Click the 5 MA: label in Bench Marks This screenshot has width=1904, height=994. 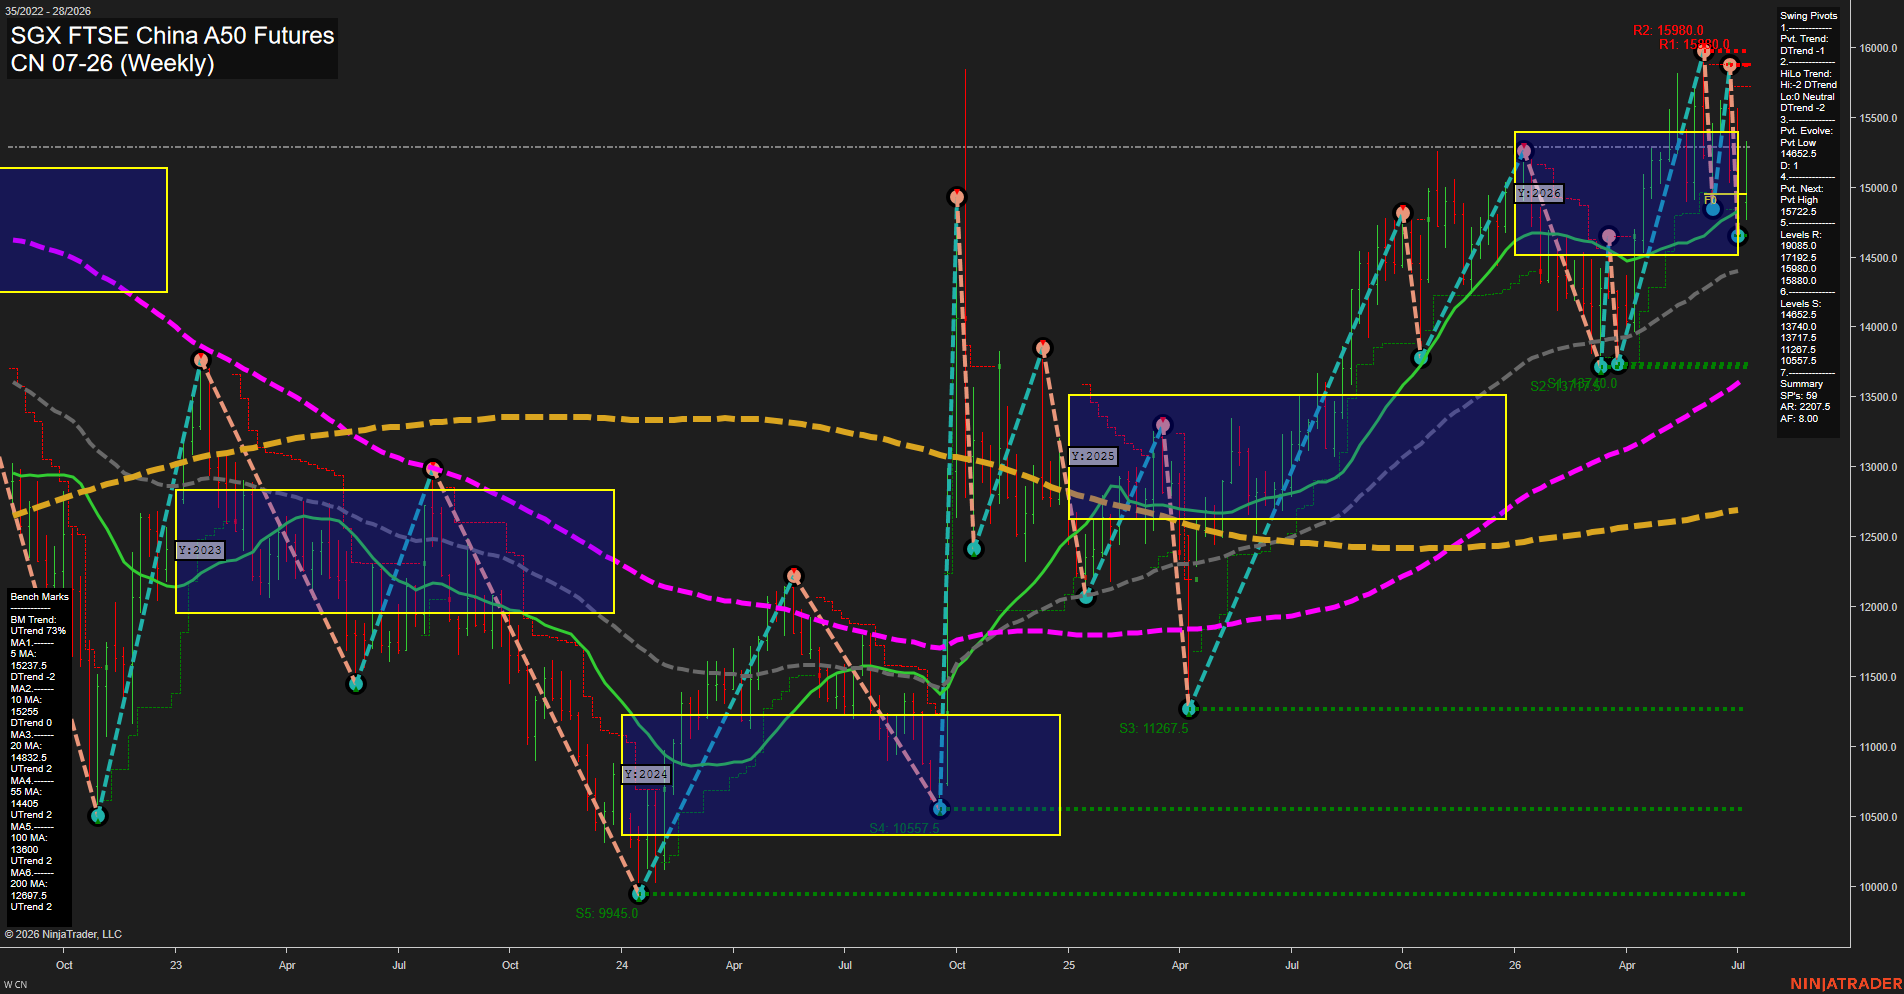pos(23,654)
